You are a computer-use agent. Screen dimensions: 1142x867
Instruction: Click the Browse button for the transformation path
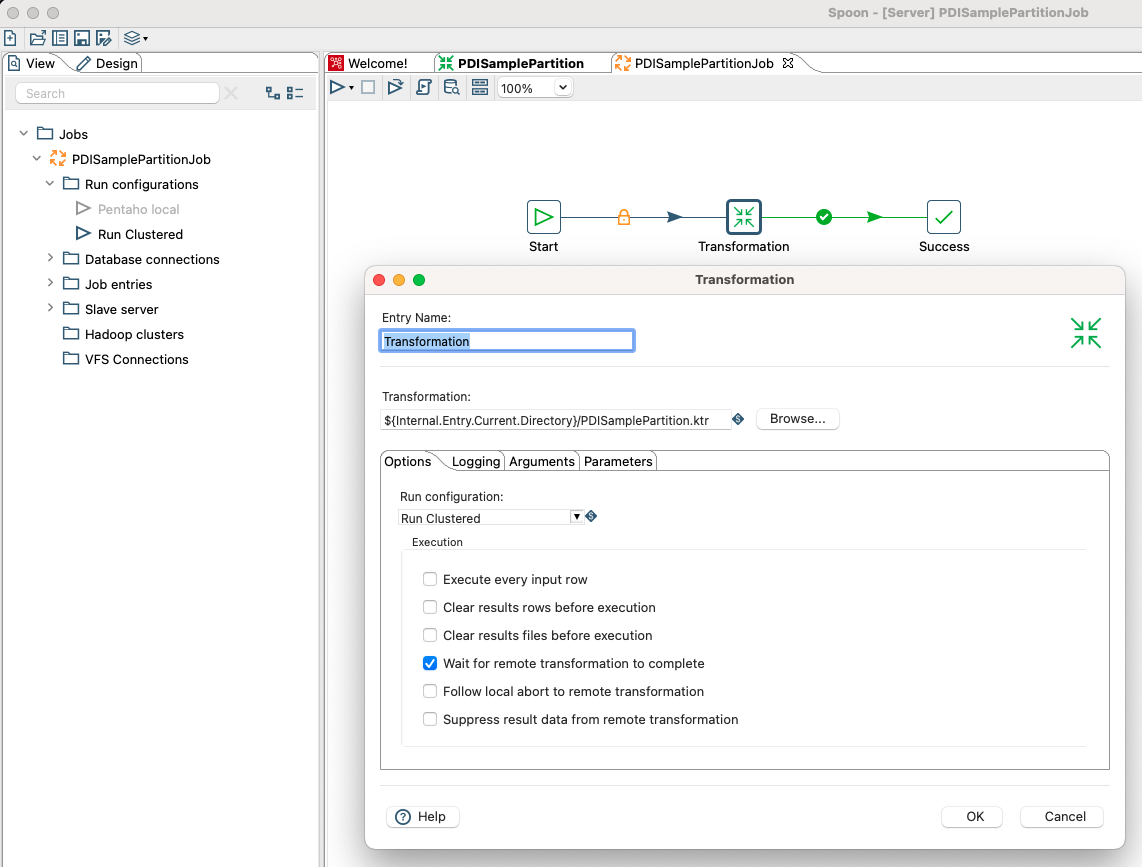point(797,418)
